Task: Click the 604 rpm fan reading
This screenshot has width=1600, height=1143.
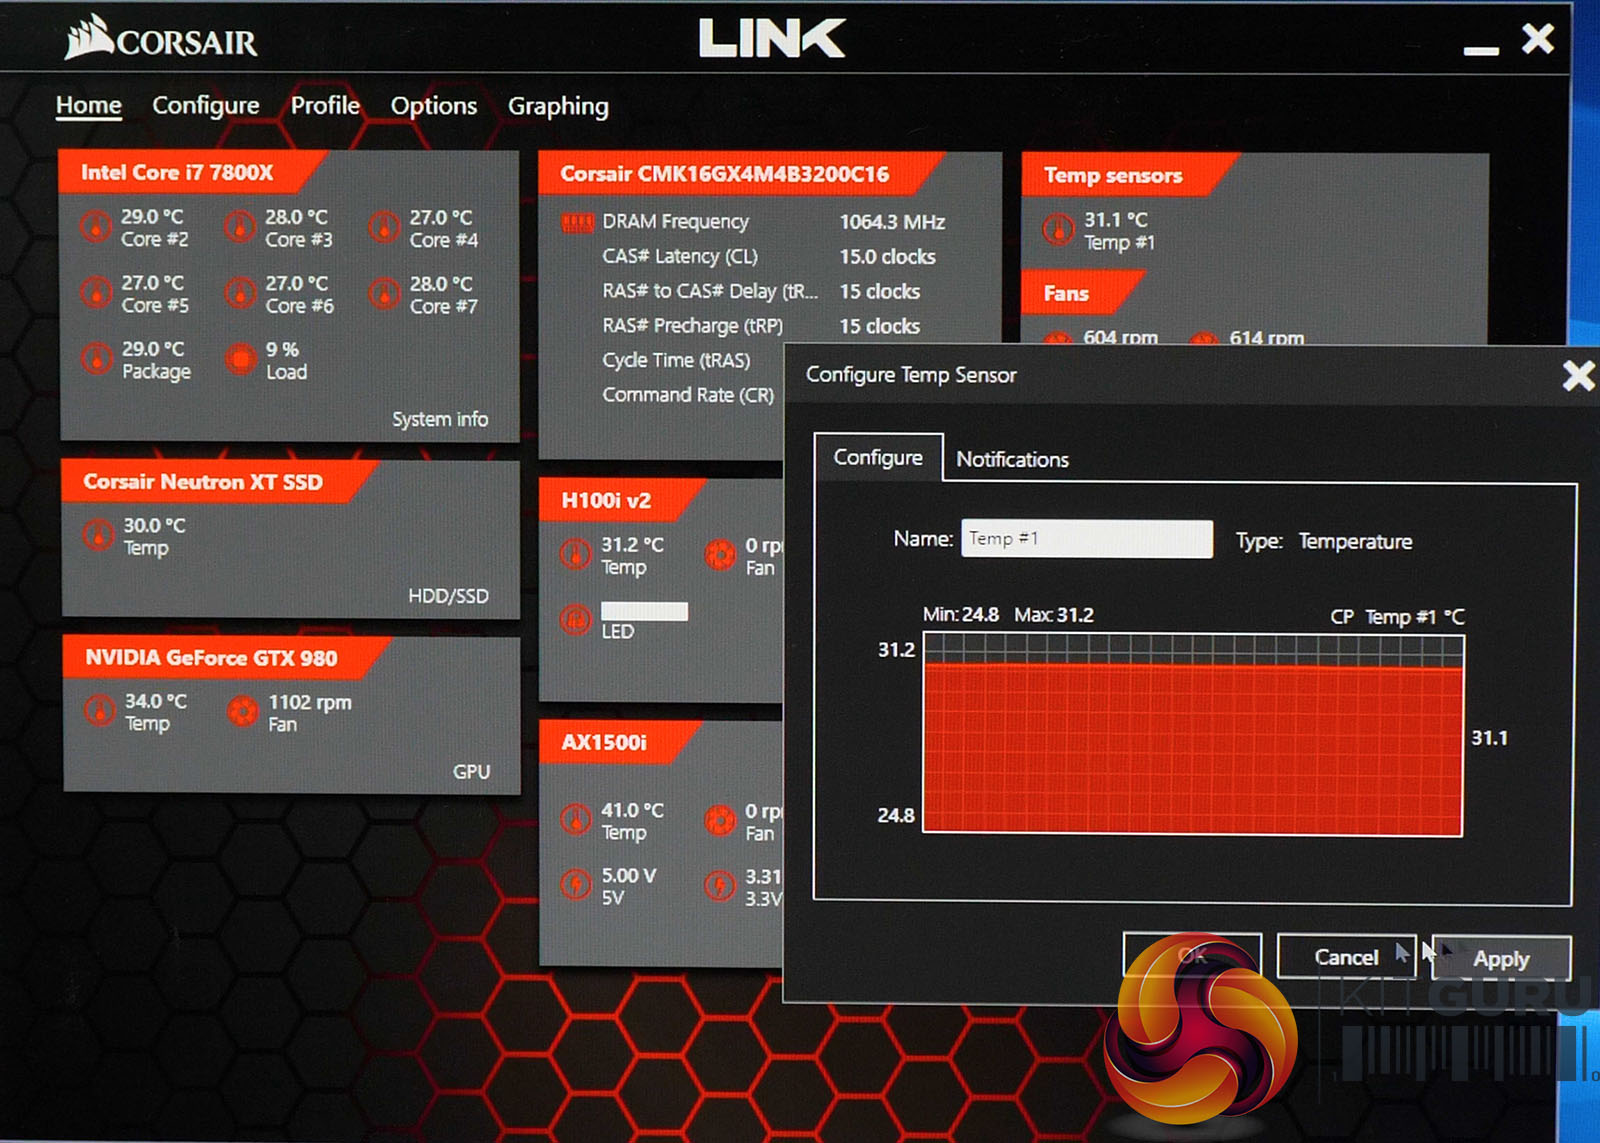Action: pyautogui.click(x=1120, y=338)
